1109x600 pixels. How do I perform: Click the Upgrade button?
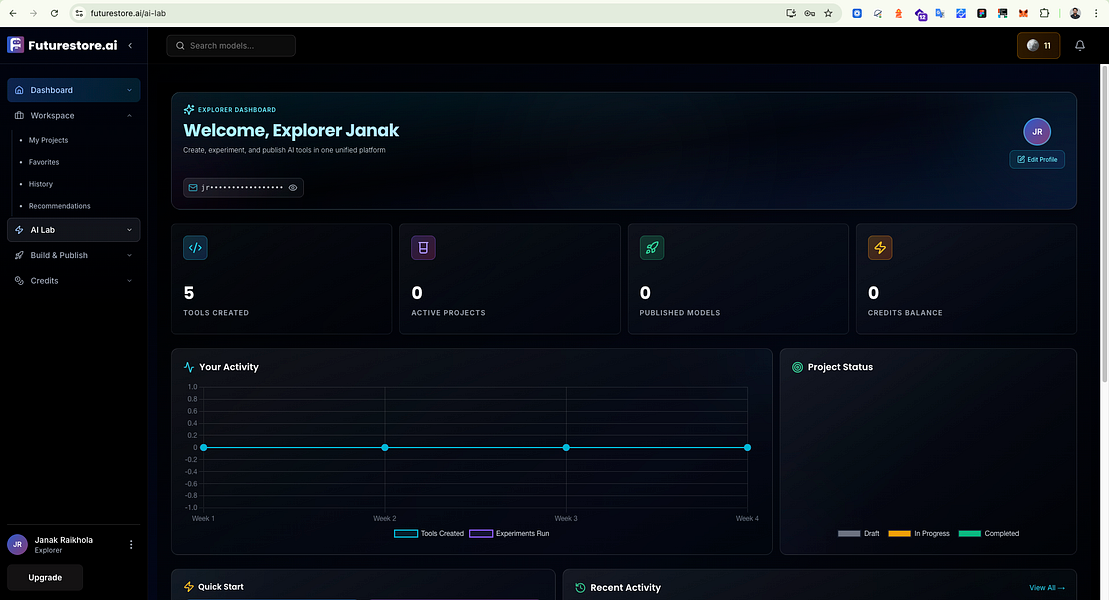(x=45, y=577)
